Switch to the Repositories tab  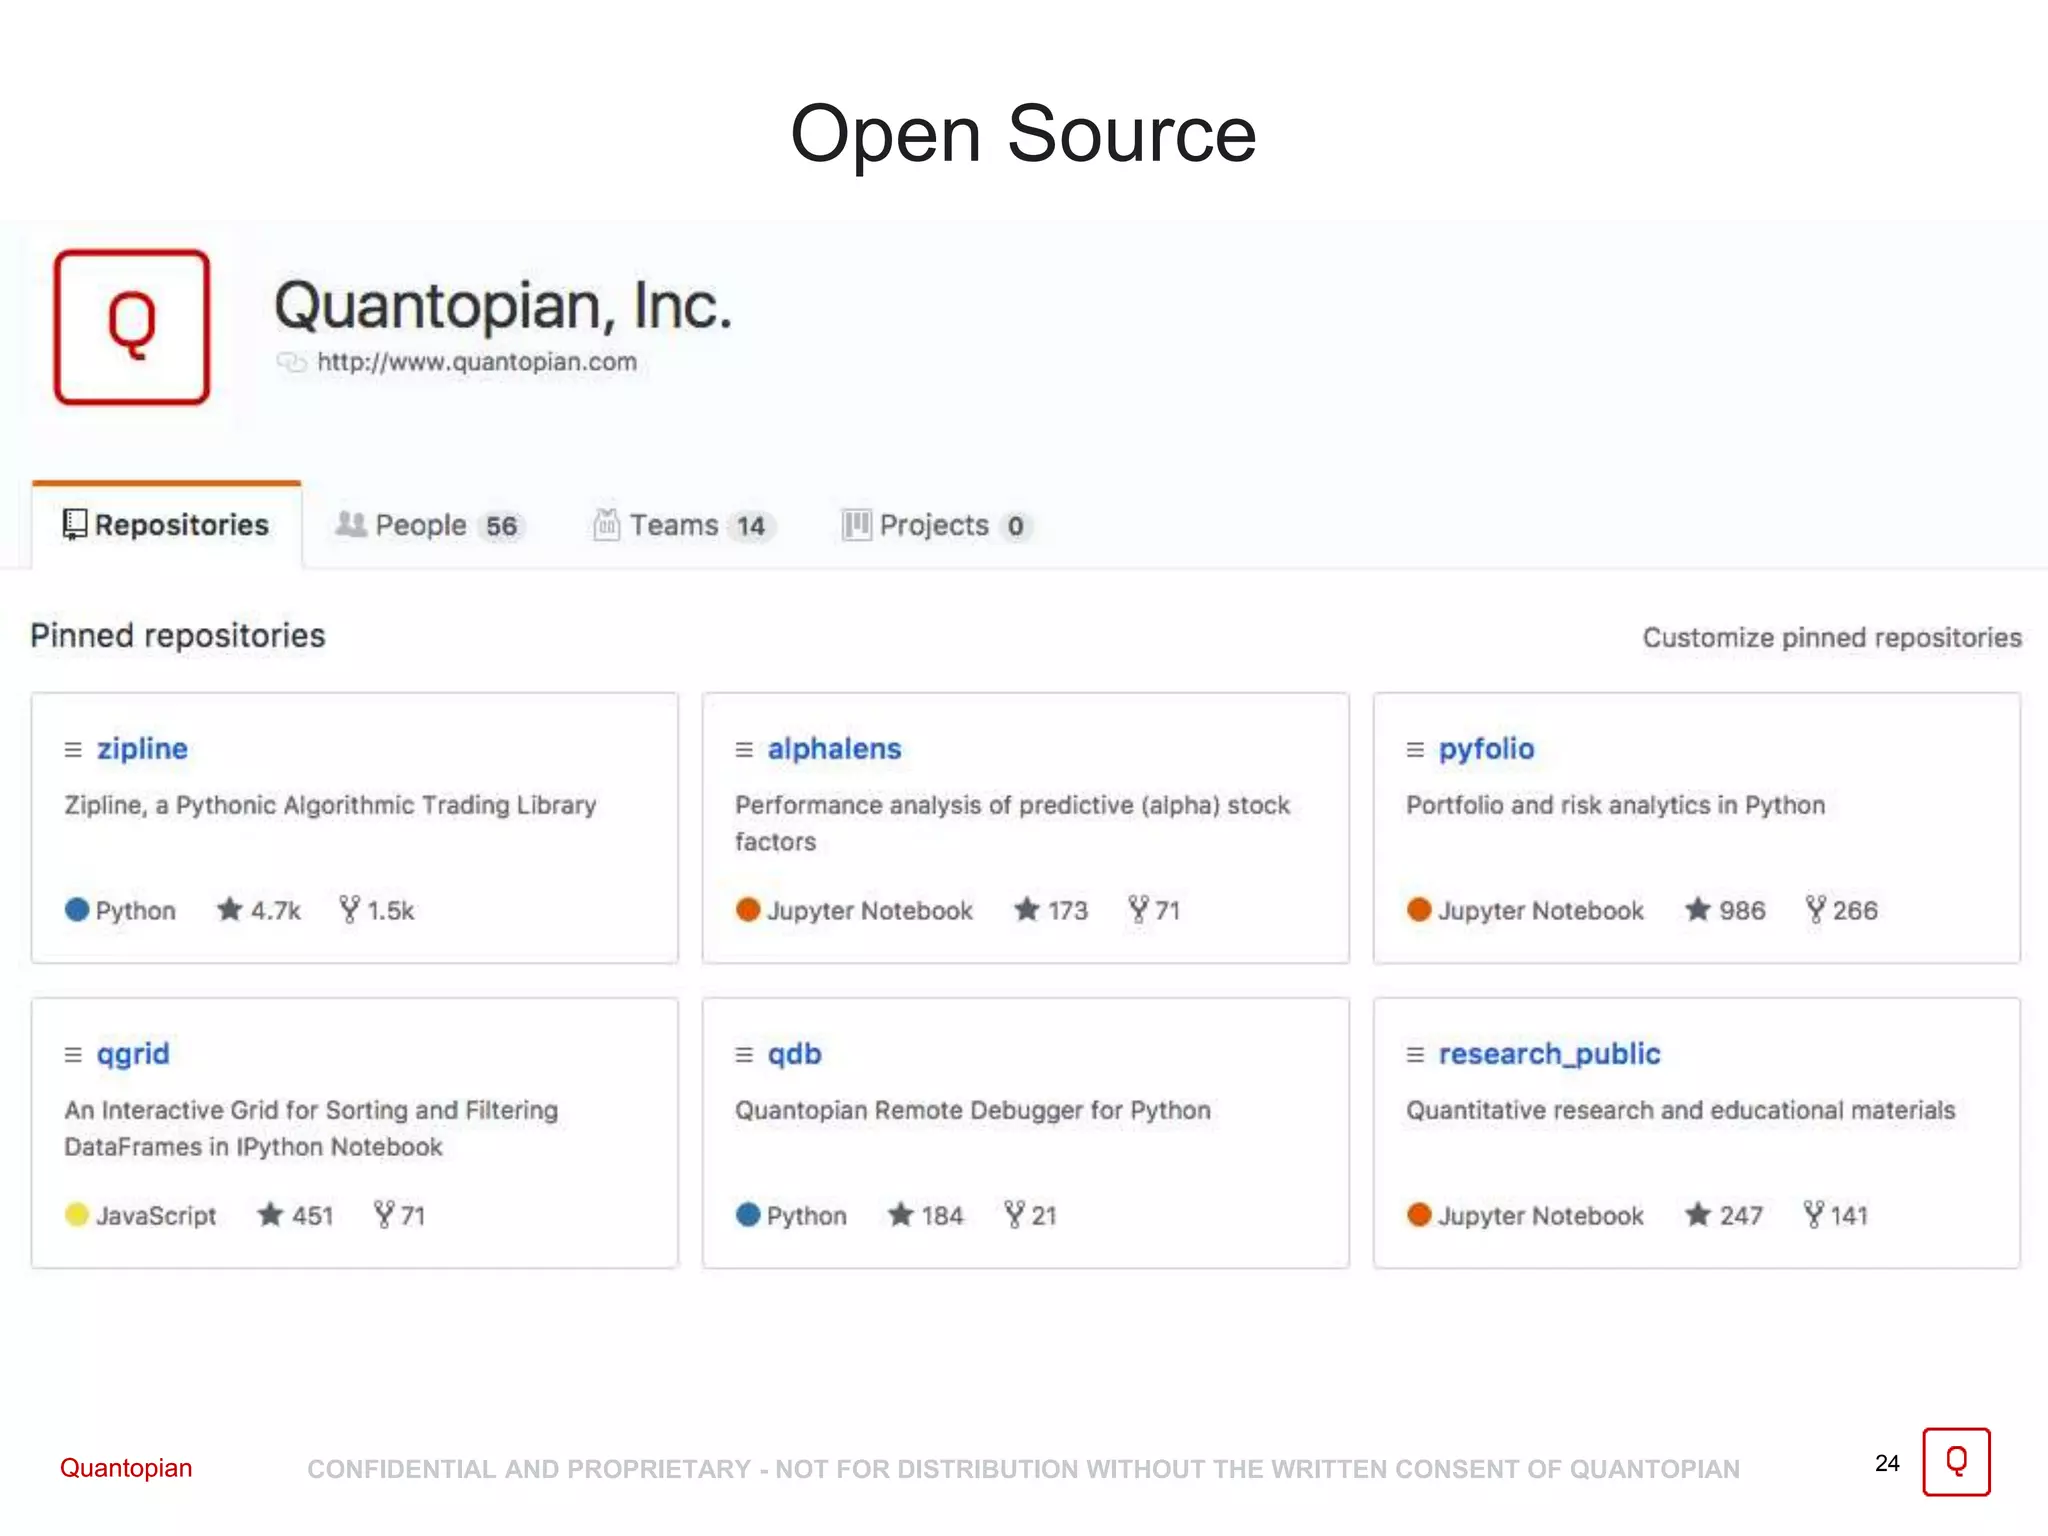[167, 524]
